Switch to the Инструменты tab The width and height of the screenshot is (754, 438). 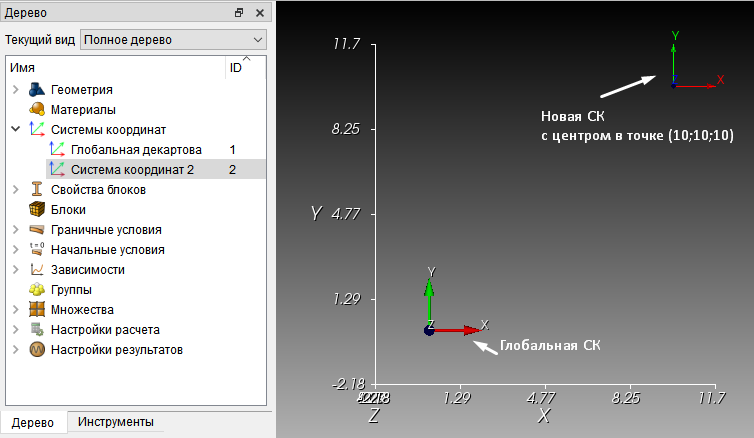pos(116,422)
